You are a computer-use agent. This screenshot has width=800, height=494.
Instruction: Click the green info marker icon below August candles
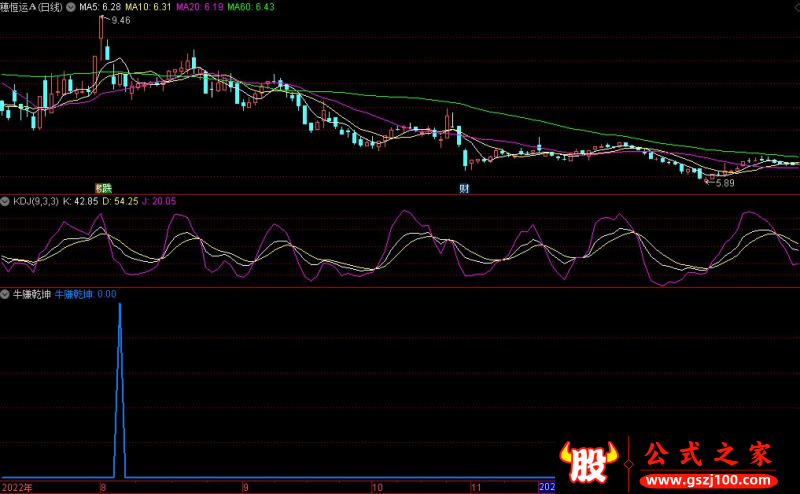coord(101,187)
